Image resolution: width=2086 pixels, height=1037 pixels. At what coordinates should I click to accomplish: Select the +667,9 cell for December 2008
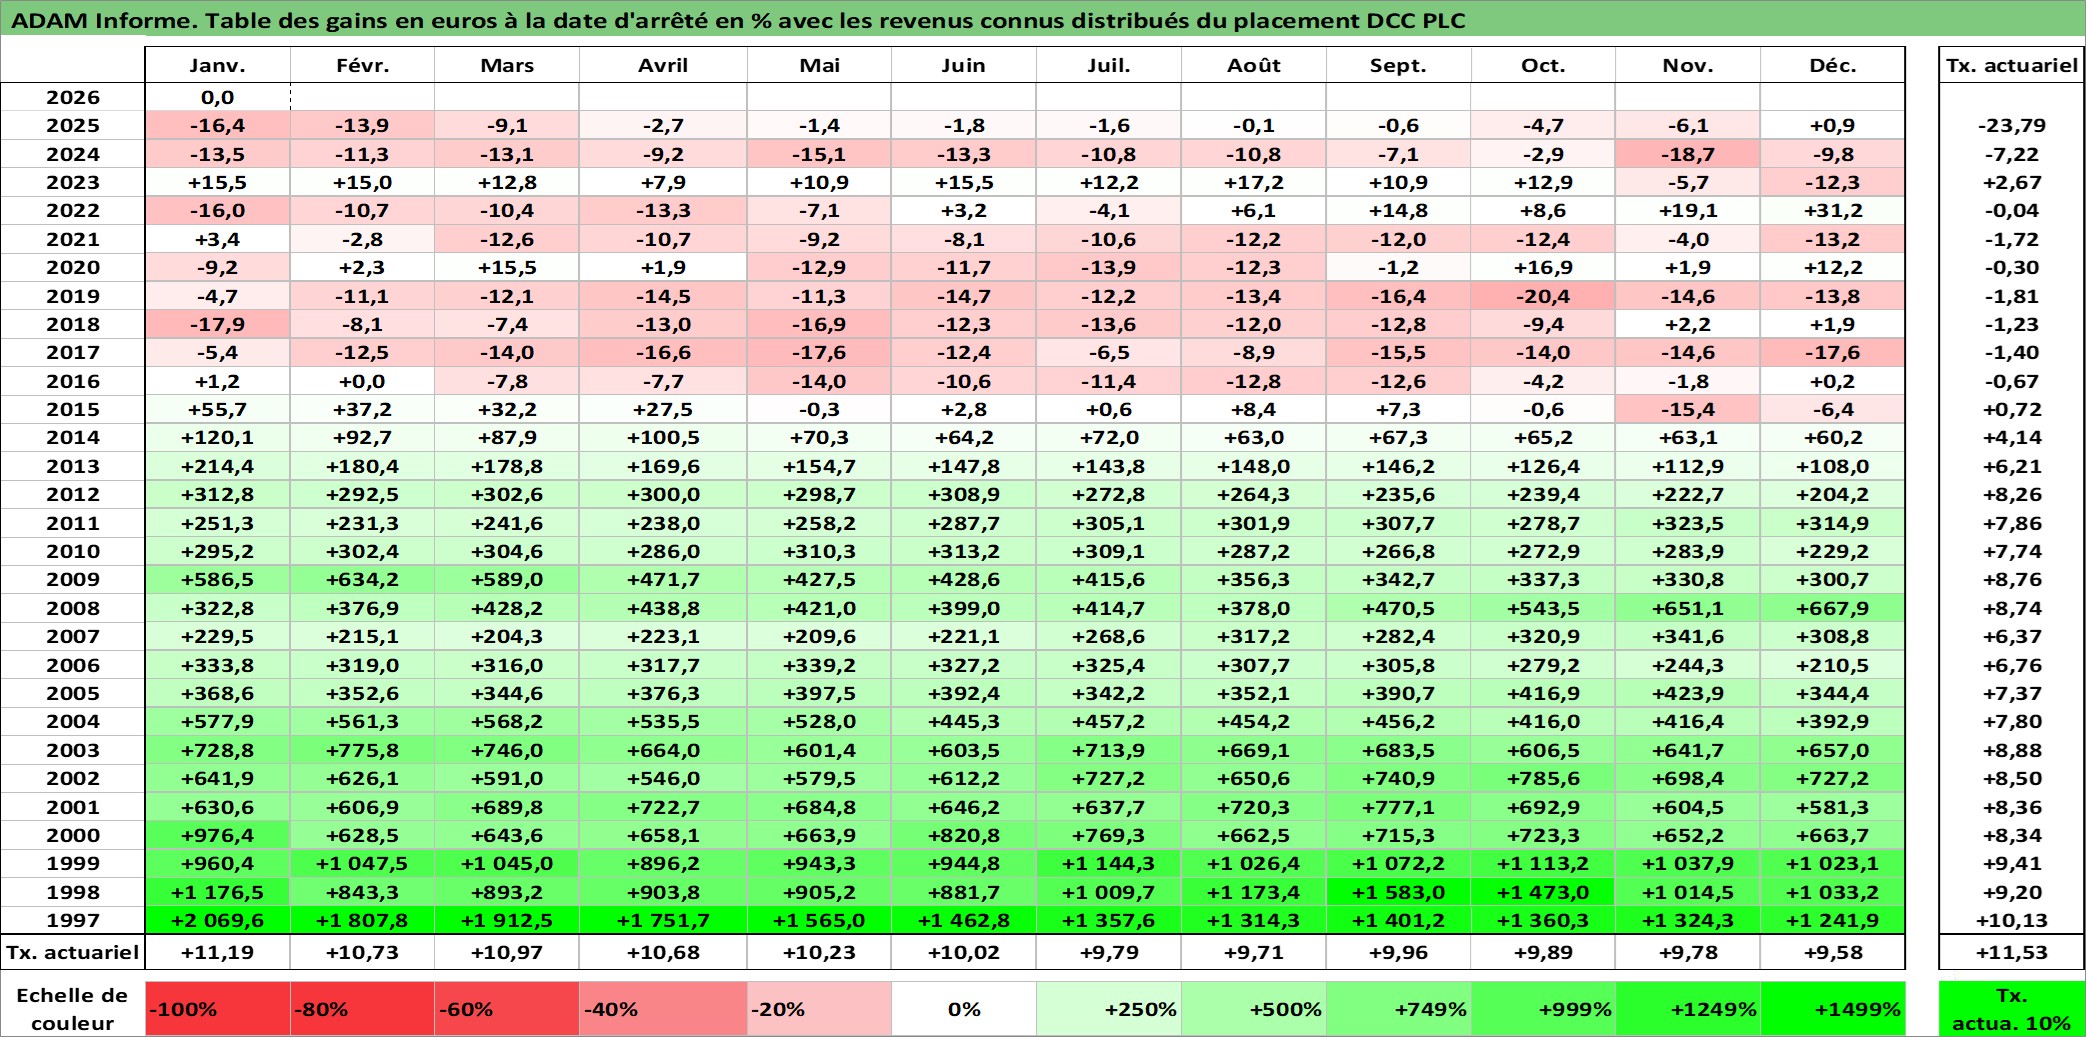pos(1833,608)
